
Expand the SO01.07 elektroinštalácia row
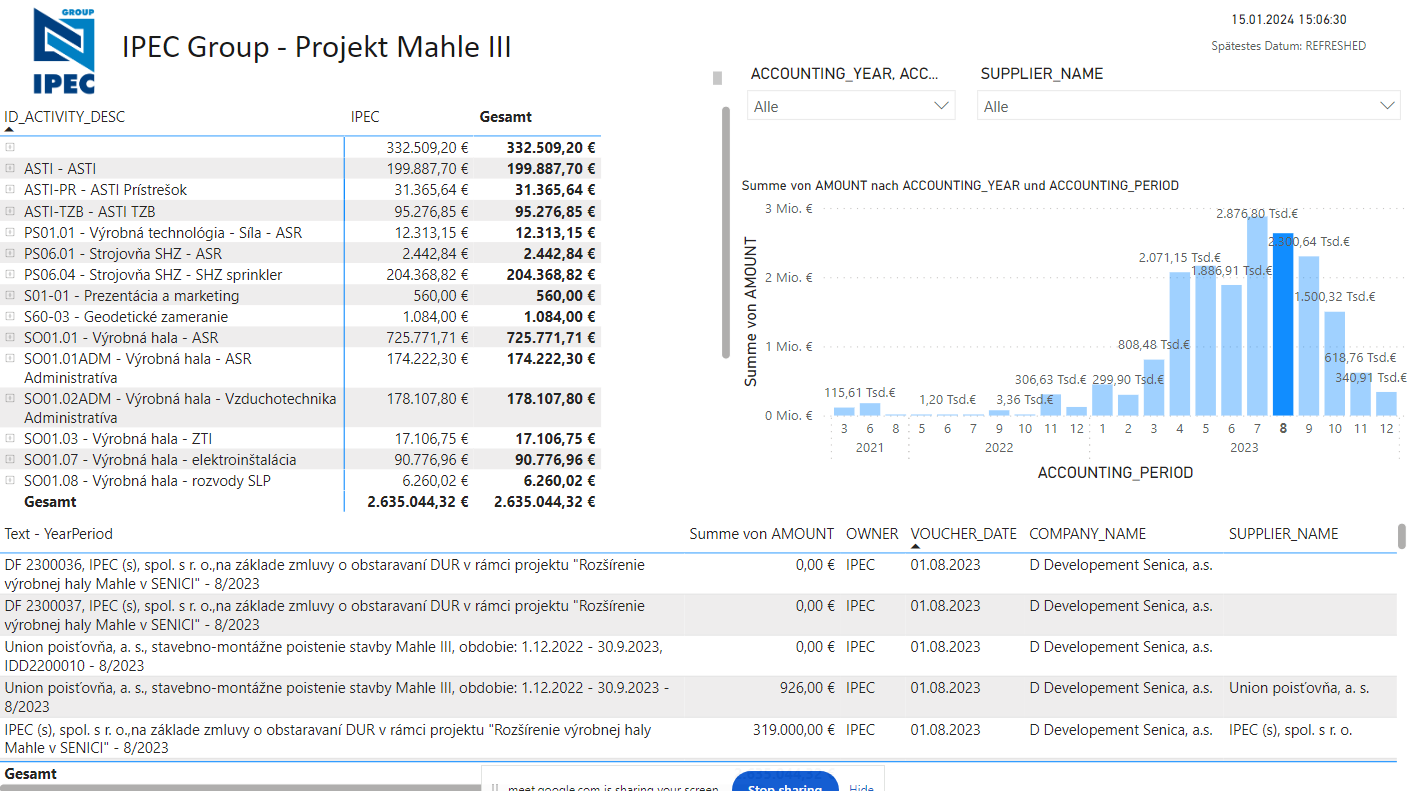click(10, 460)
